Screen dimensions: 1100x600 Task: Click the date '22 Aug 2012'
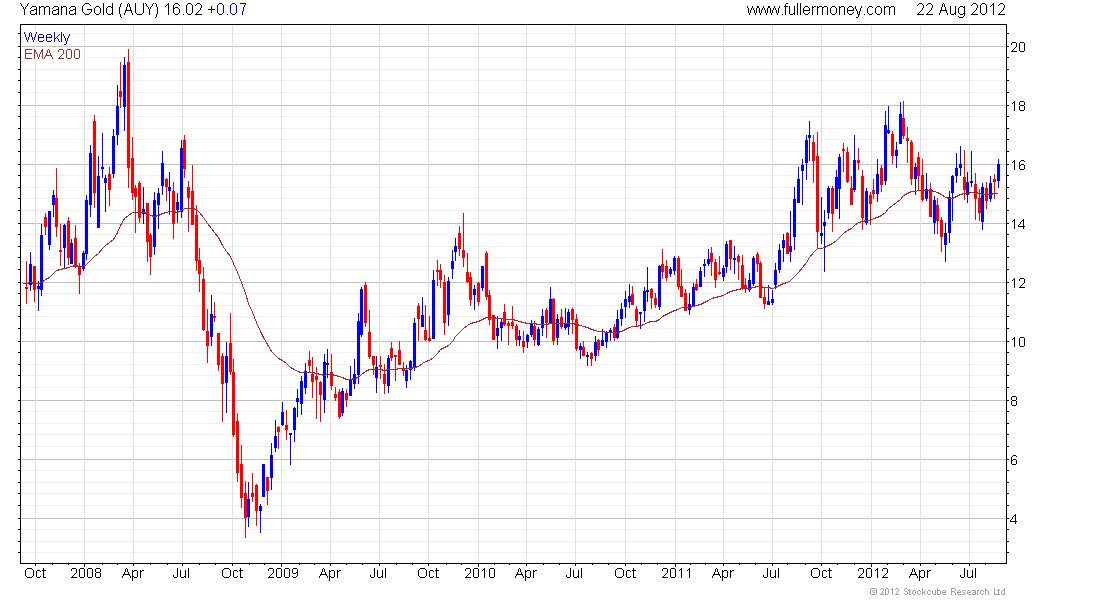point(961,10)
